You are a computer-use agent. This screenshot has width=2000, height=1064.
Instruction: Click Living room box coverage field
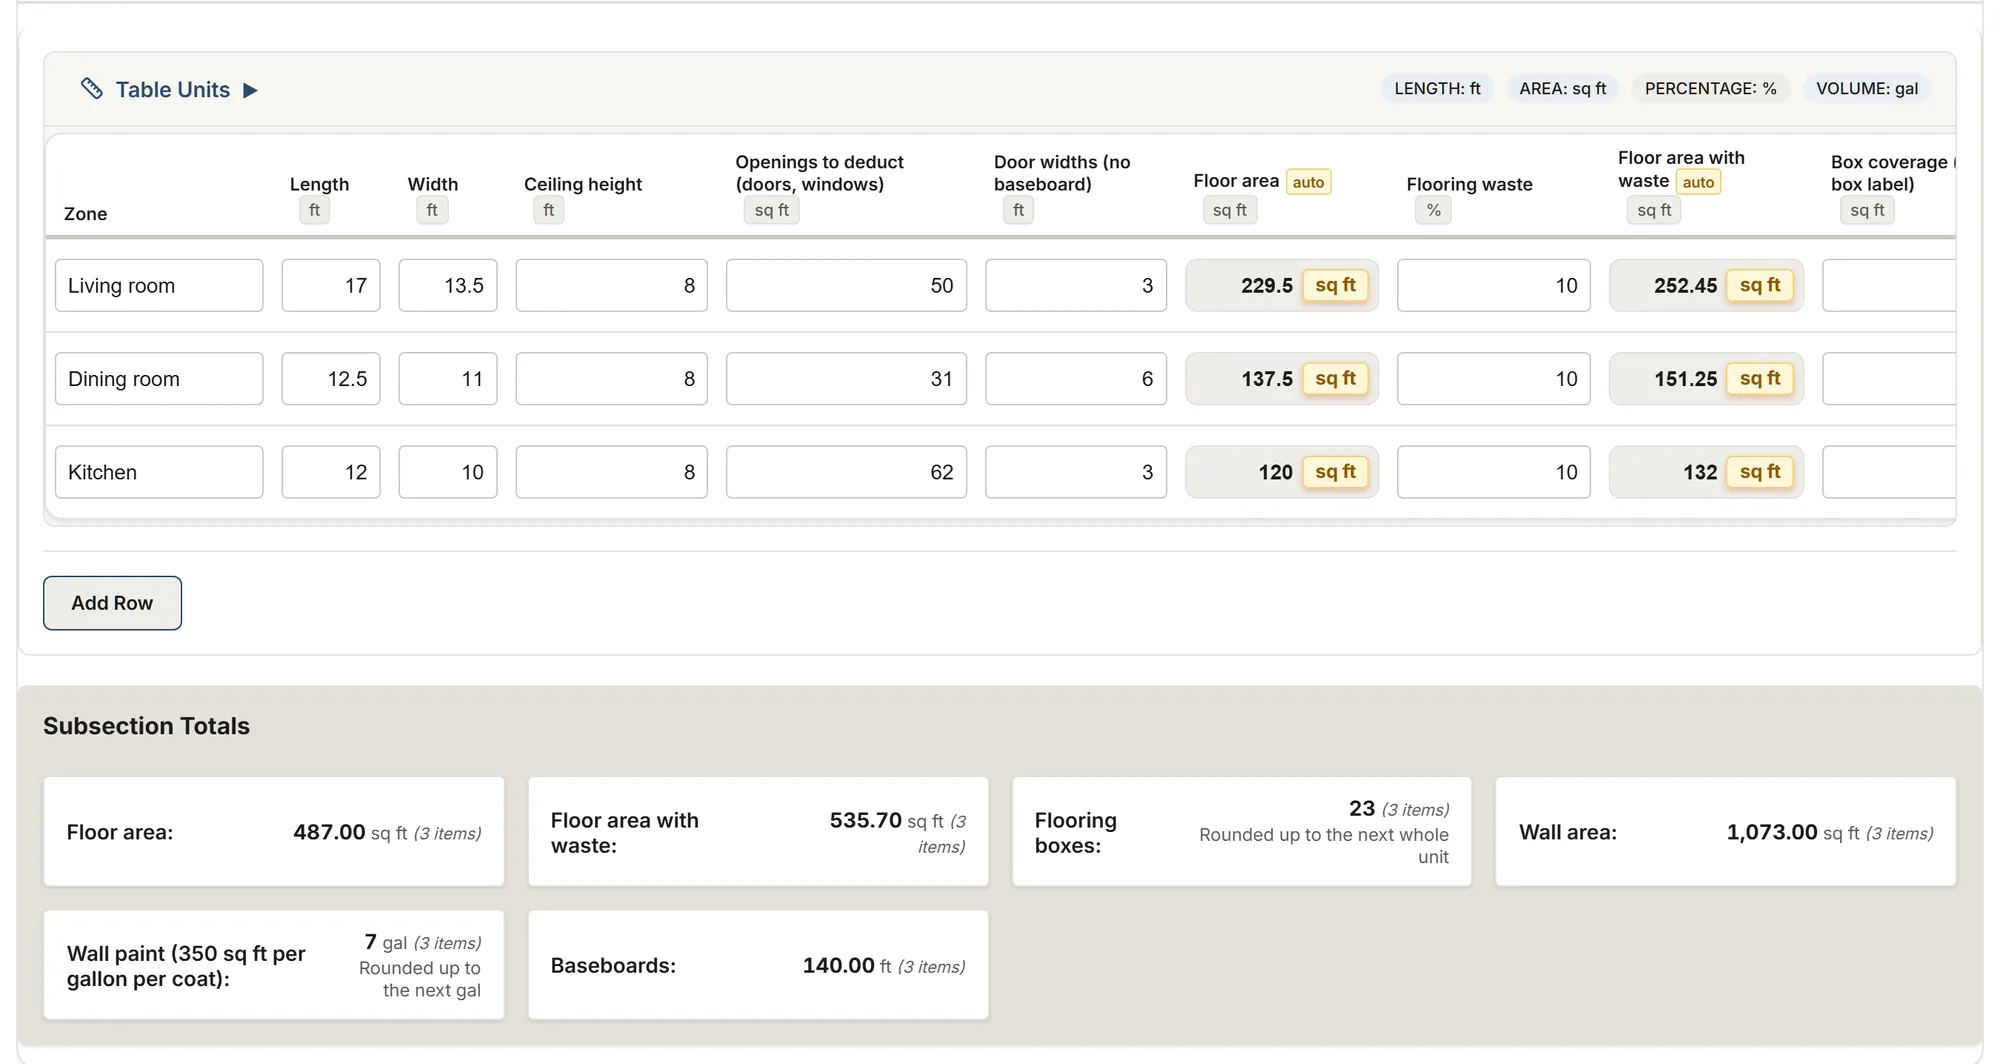coord(1889,285)
